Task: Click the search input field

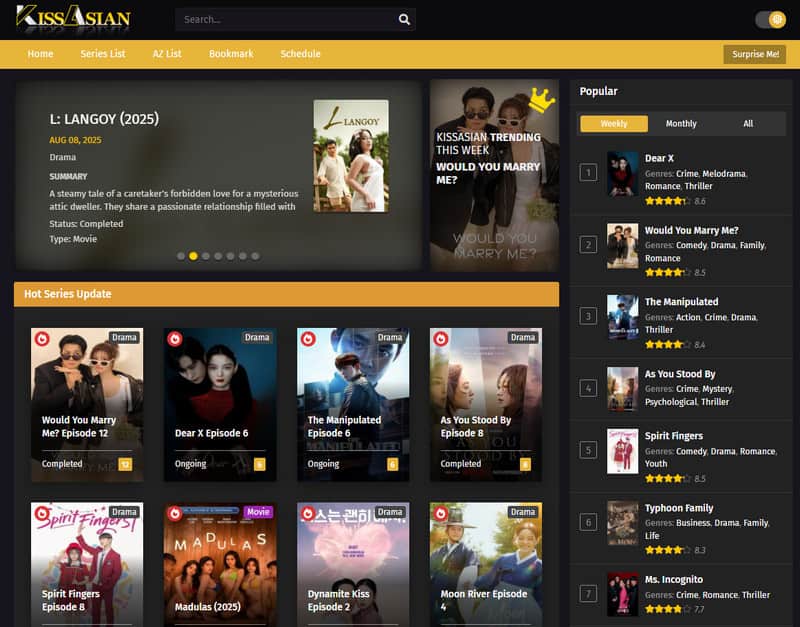Action: pyautogui.click(x=285, y=19)
